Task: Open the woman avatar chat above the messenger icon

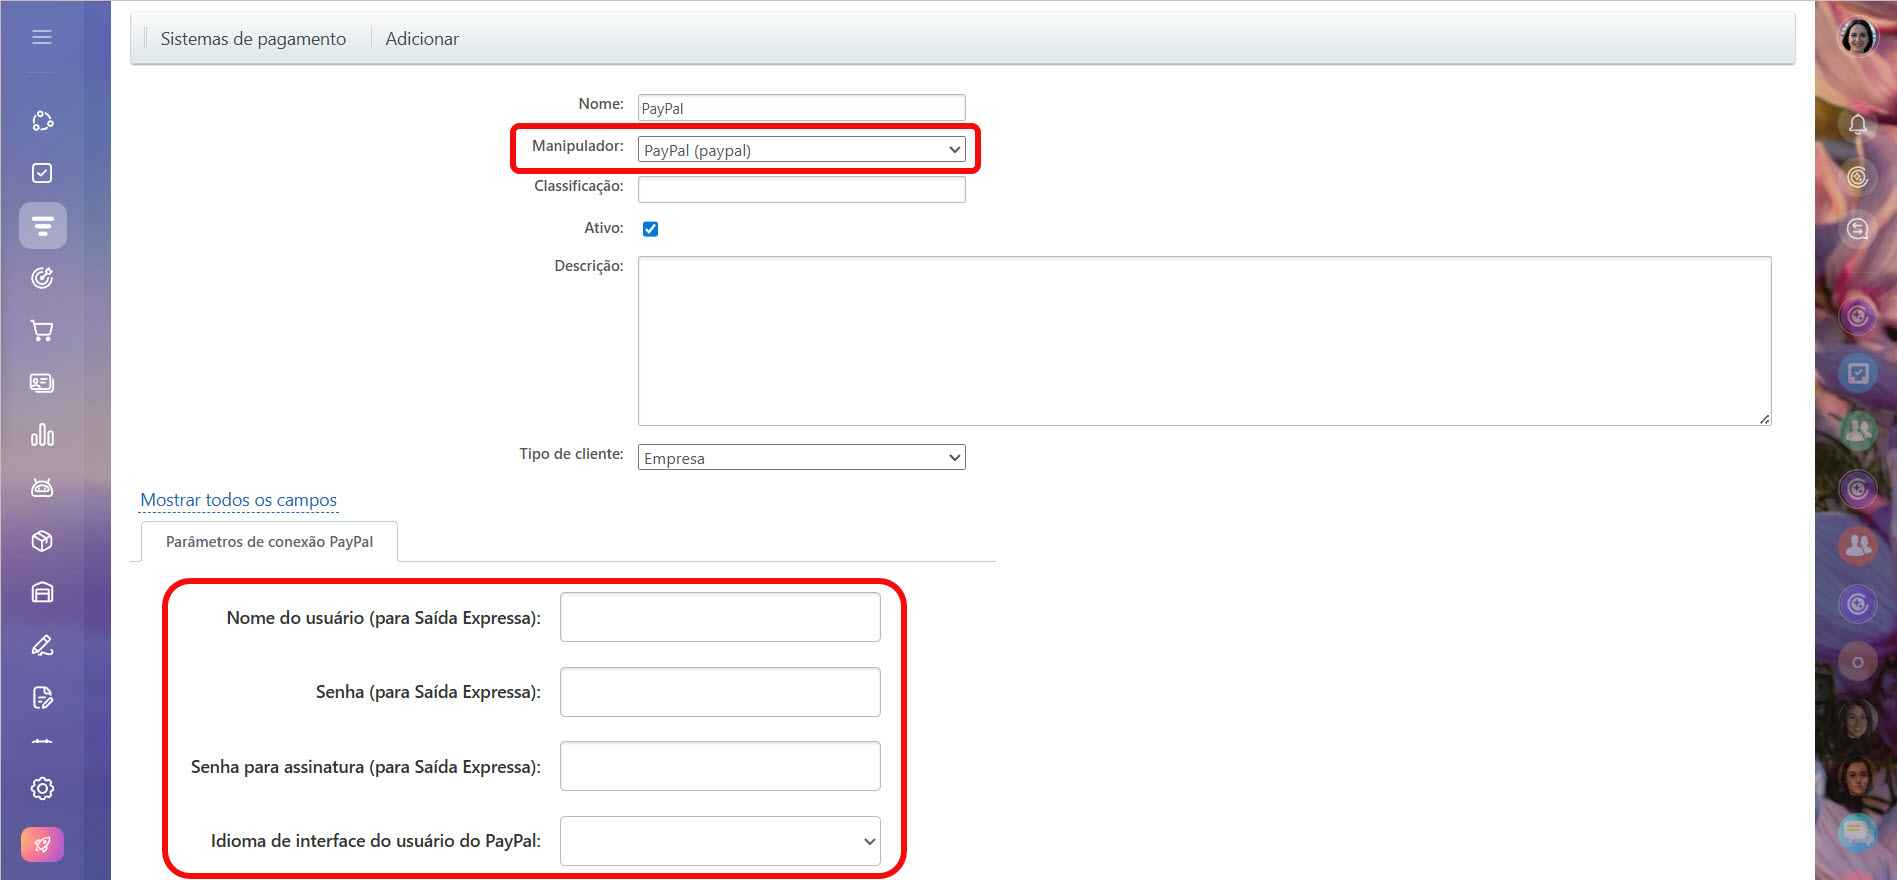Action: (1858, 776)
